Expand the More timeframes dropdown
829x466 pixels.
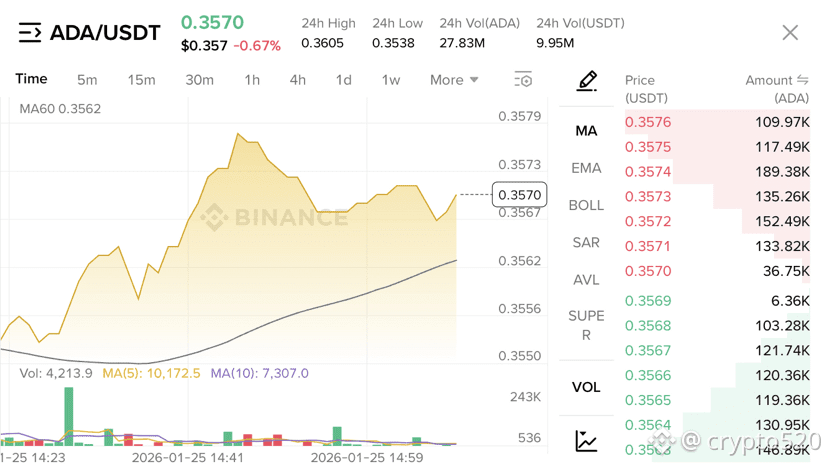point(454,80)
